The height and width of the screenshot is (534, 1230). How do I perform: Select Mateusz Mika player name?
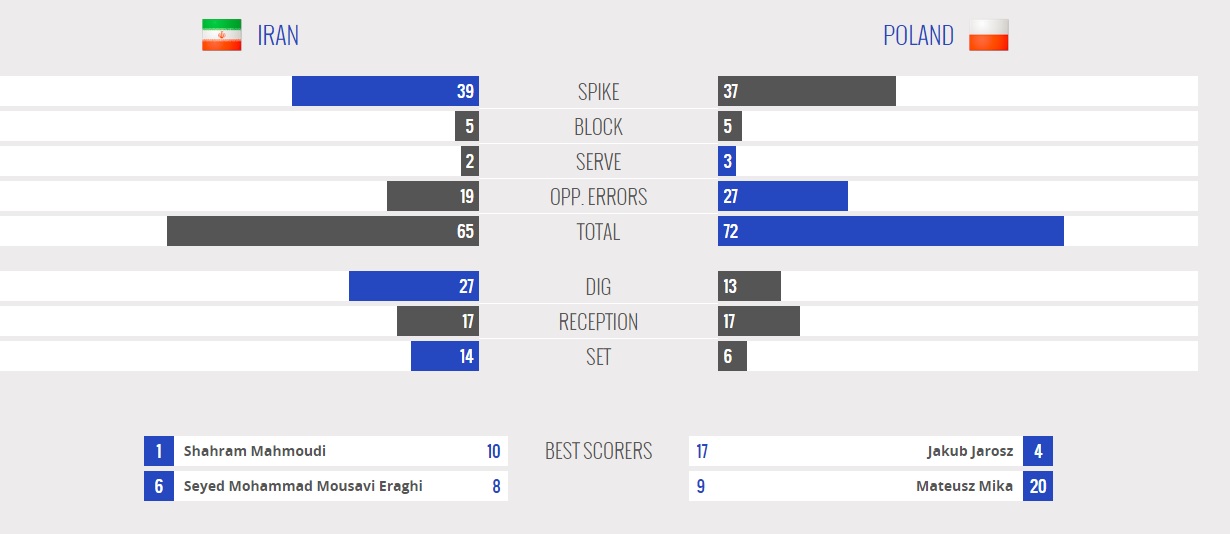(x=964, y=486)
